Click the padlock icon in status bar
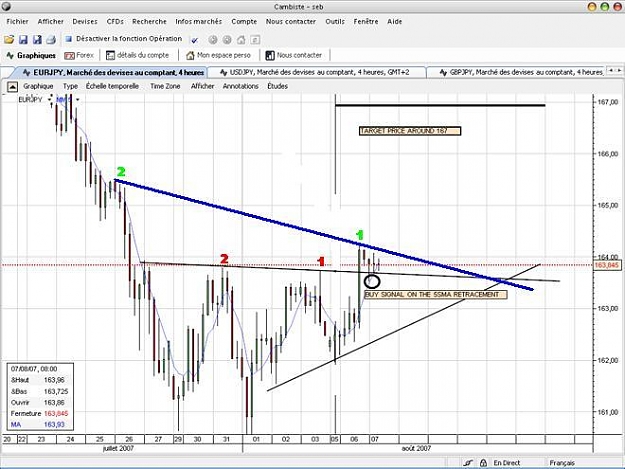 point(483,463)
